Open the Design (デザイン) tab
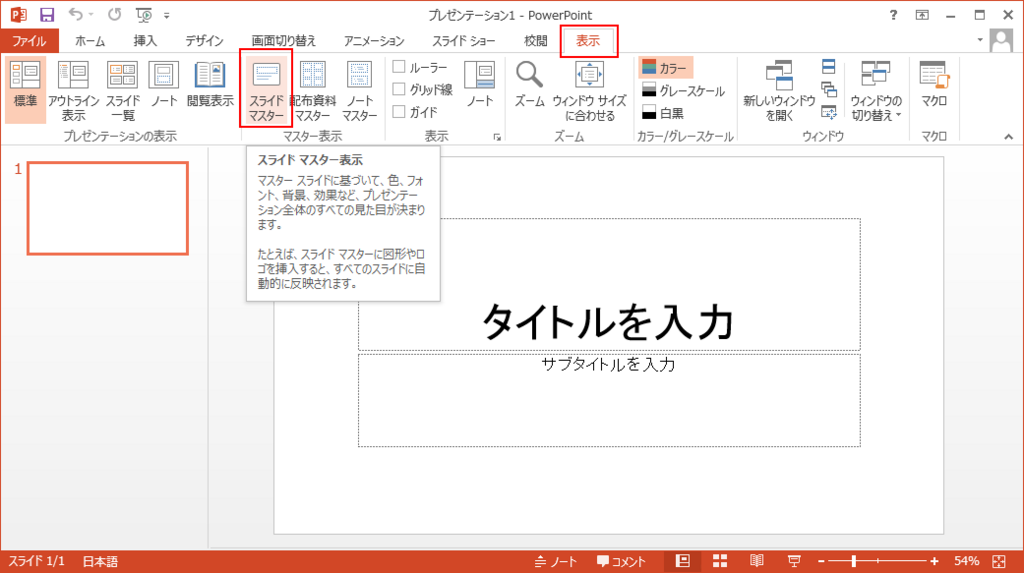The width and height of the screenshot is (1024, 573). (x=204, y=41)
